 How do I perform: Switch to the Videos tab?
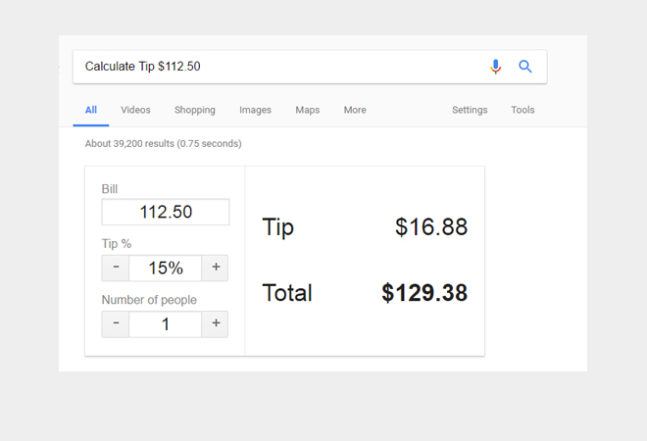pyautogui.click(x=135, y=110)
